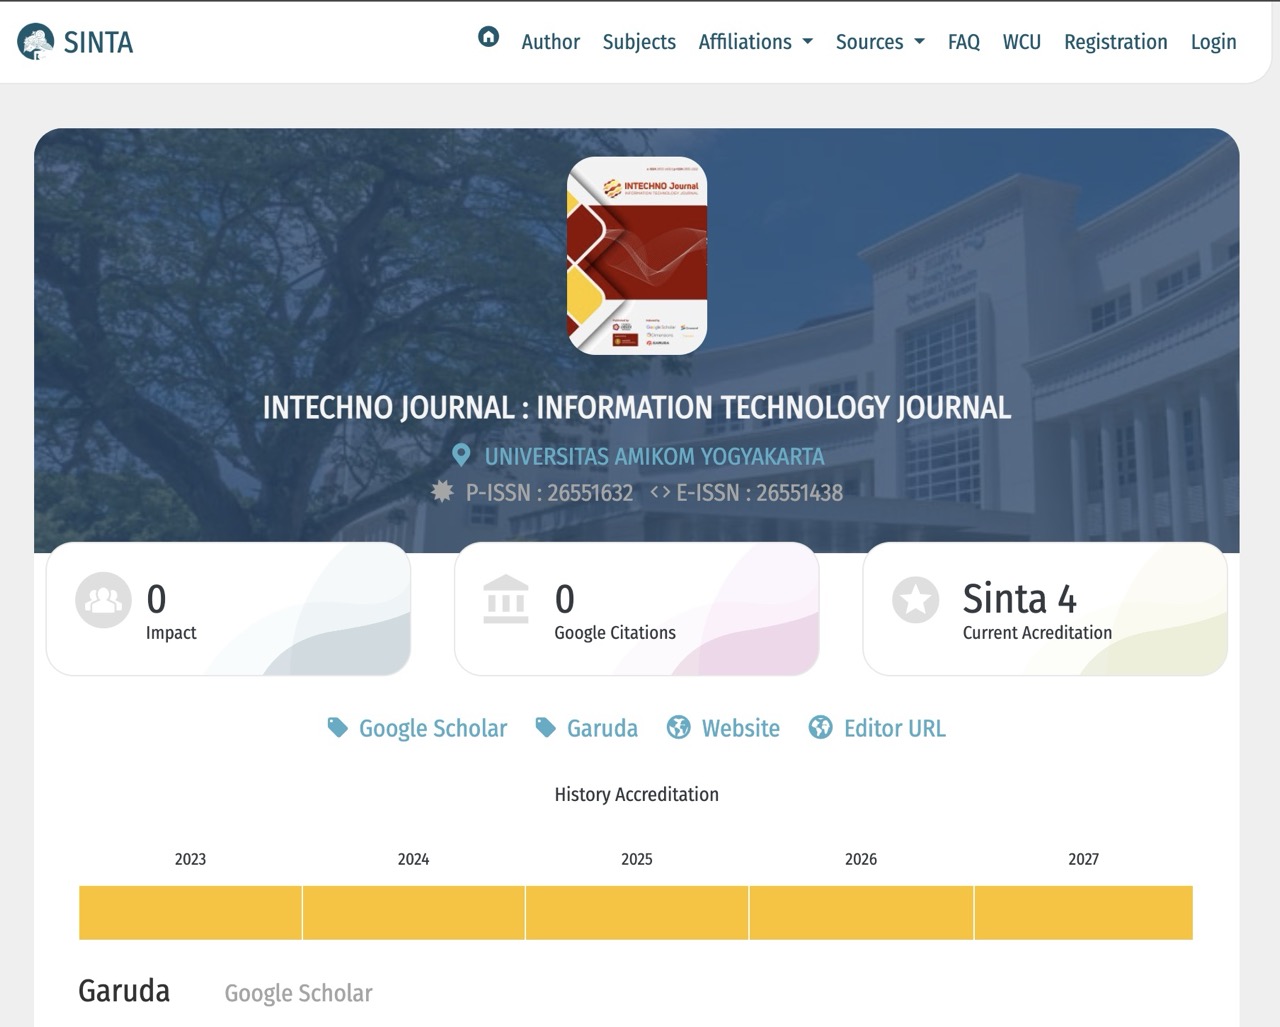The height and width of the screenshot is (1027, 1280).
Task: Expand the Affiliations dropdown menu
Action: point(755,42)
